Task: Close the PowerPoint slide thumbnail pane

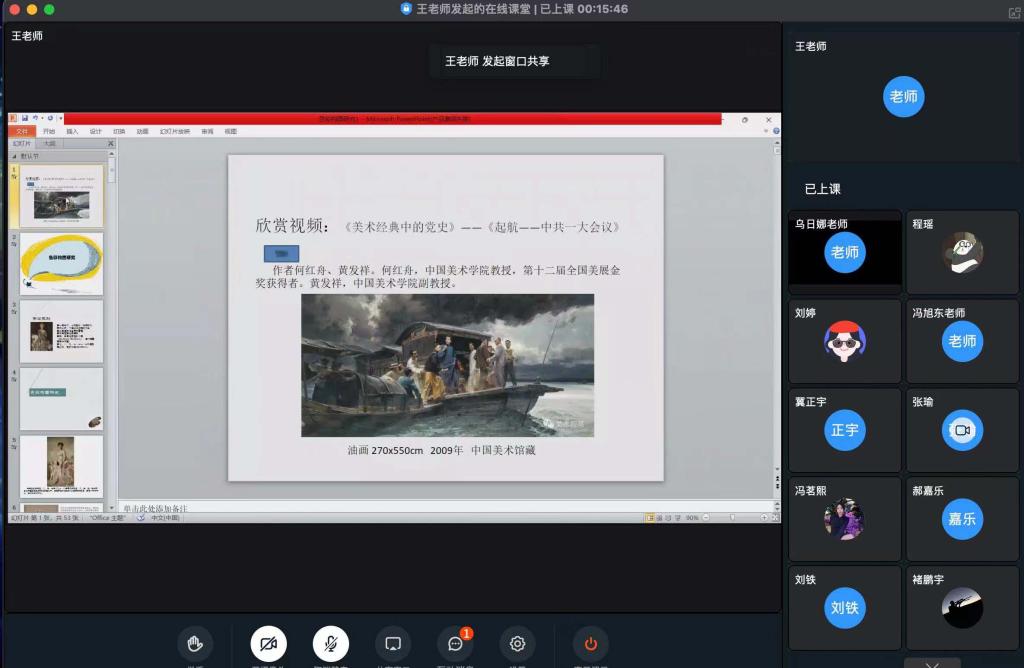Action: coord(110,144)
